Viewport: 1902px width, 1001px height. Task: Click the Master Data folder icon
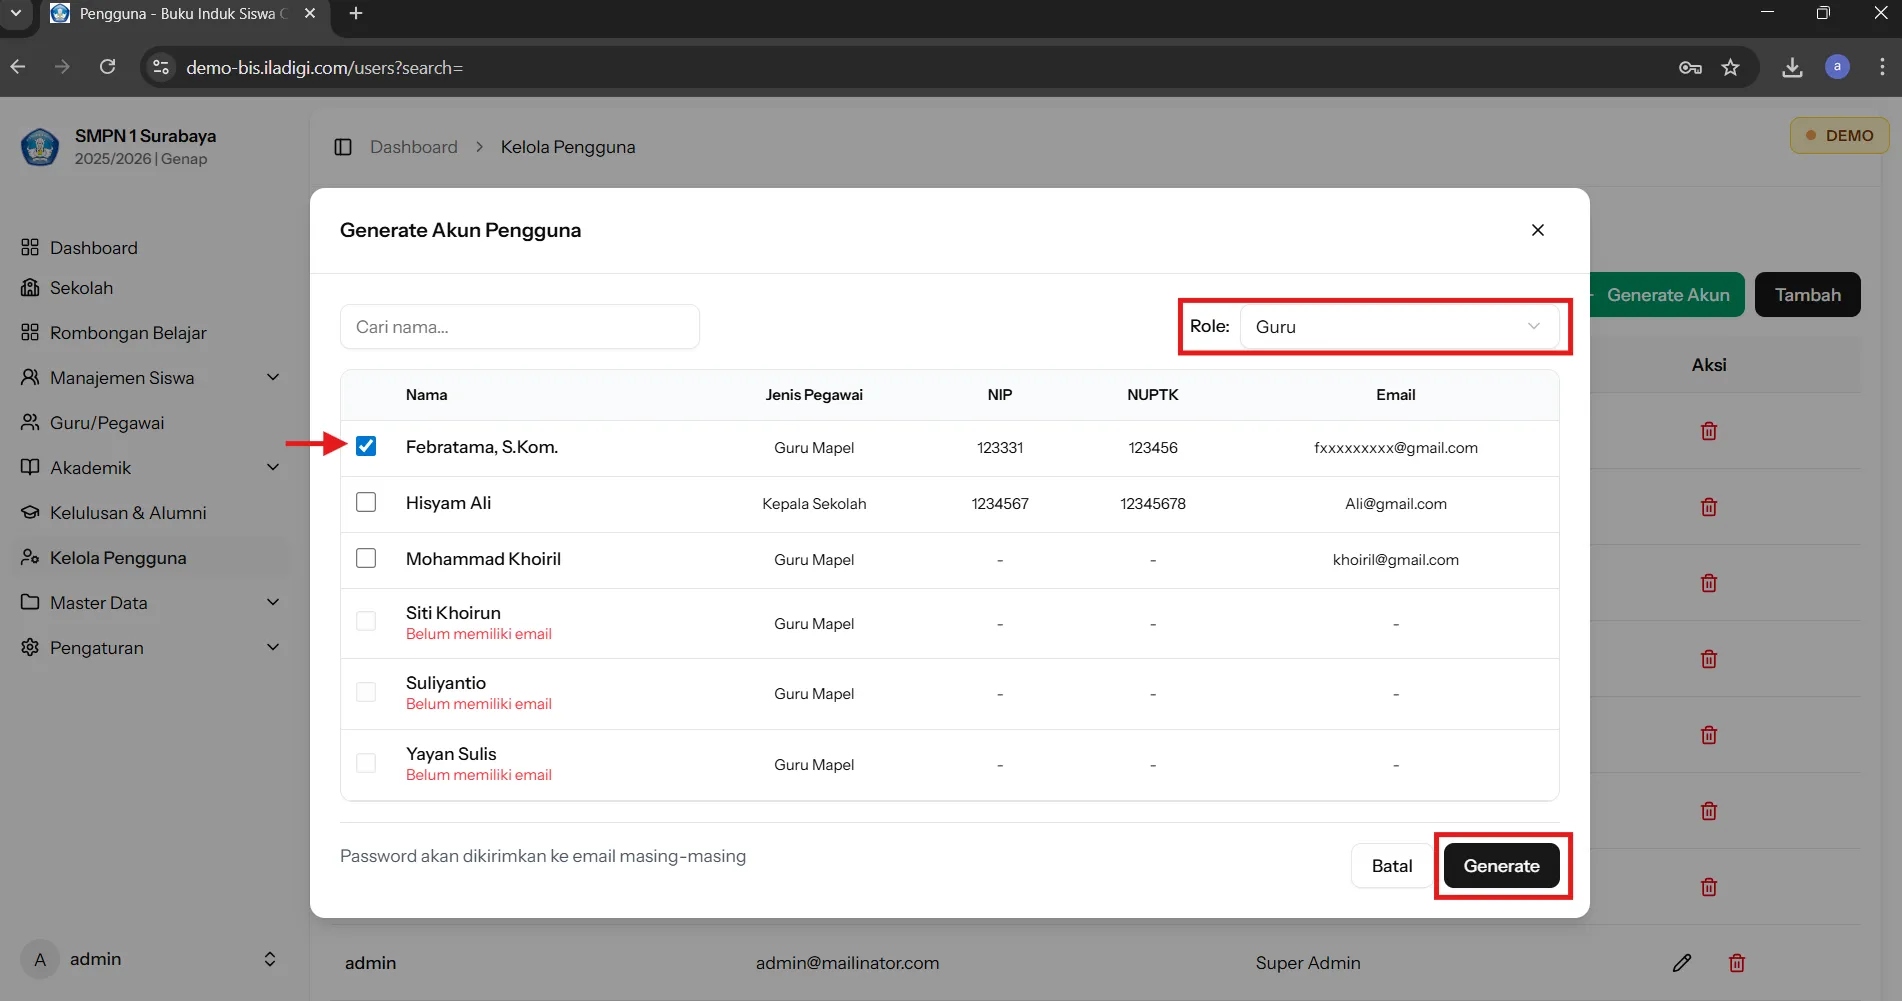(x=30, y=602)
